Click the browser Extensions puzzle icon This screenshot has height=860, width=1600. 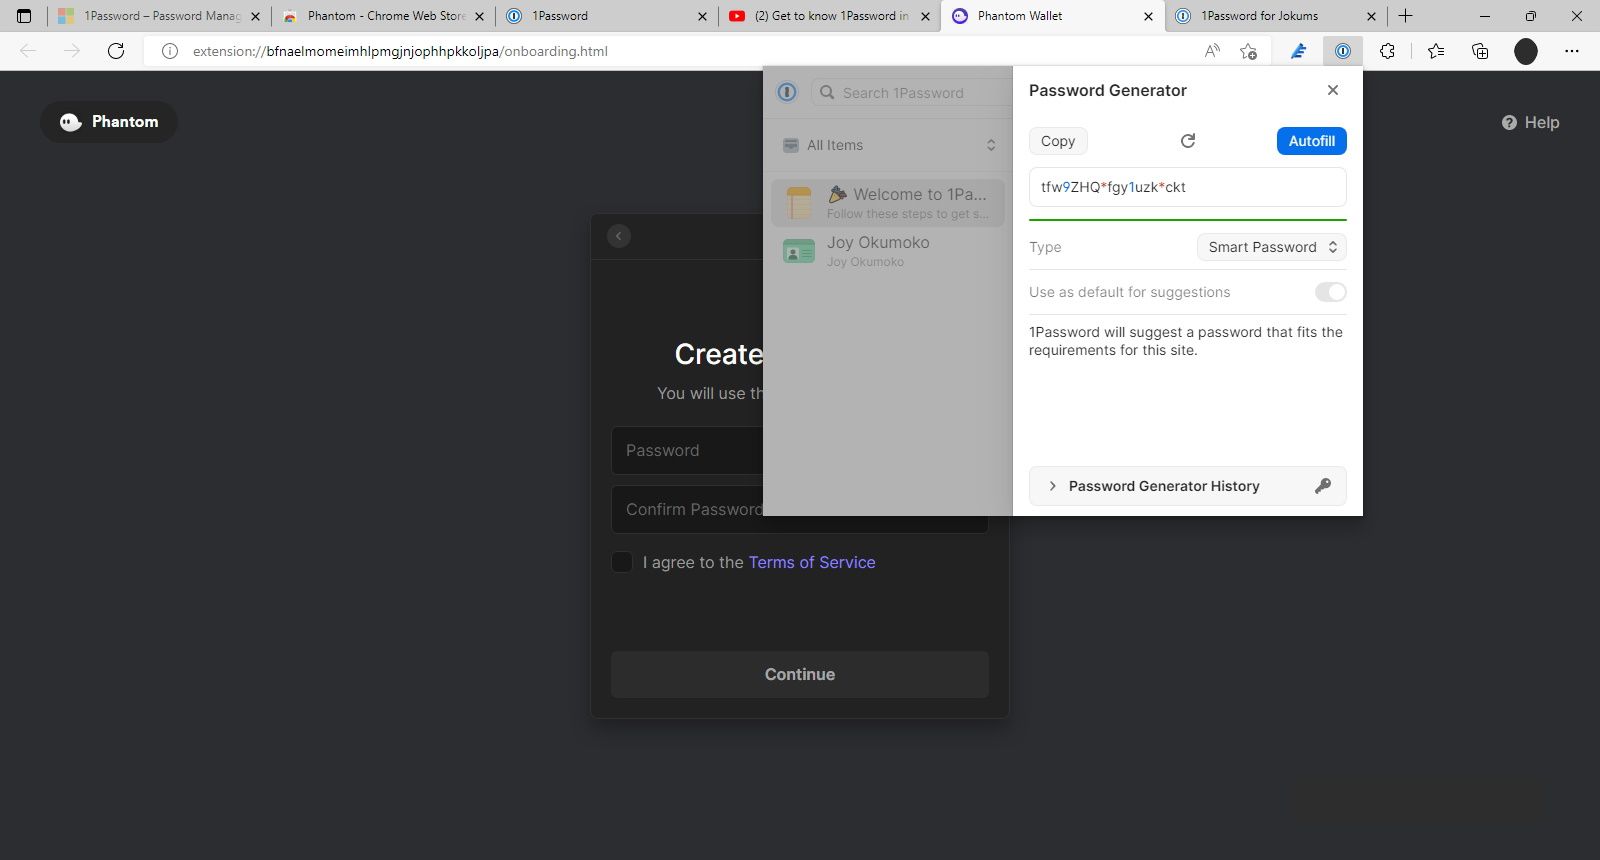pos(1387,51)
